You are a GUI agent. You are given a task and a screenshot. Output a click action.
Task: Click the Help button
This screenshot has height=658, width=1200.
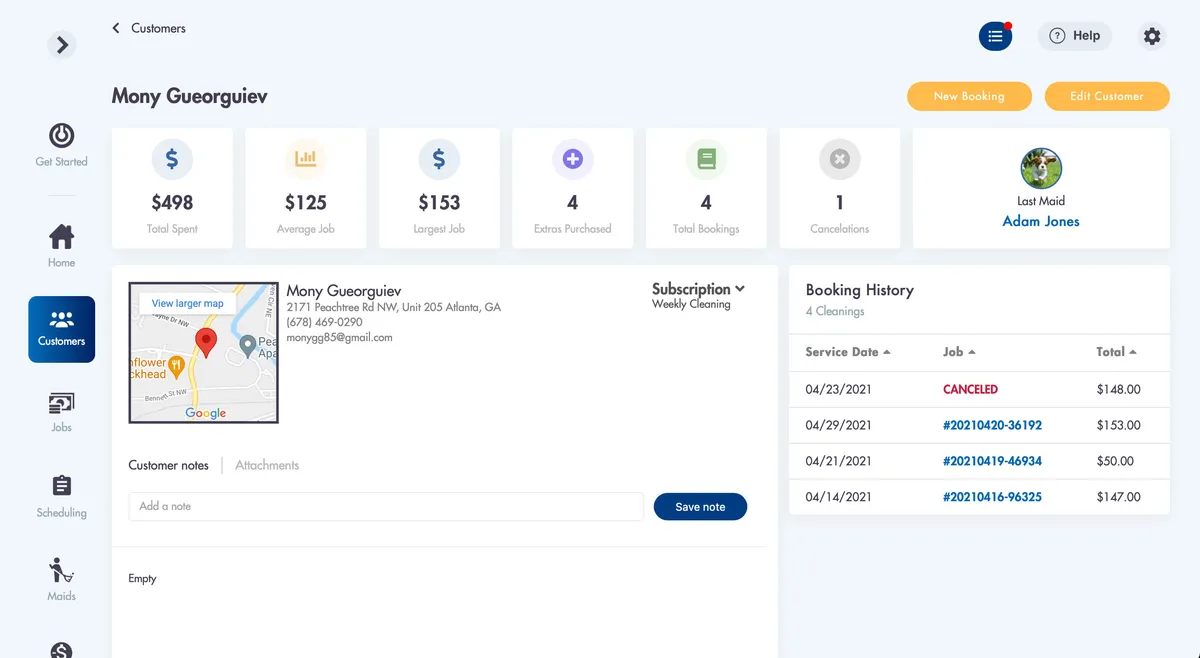1074,36
